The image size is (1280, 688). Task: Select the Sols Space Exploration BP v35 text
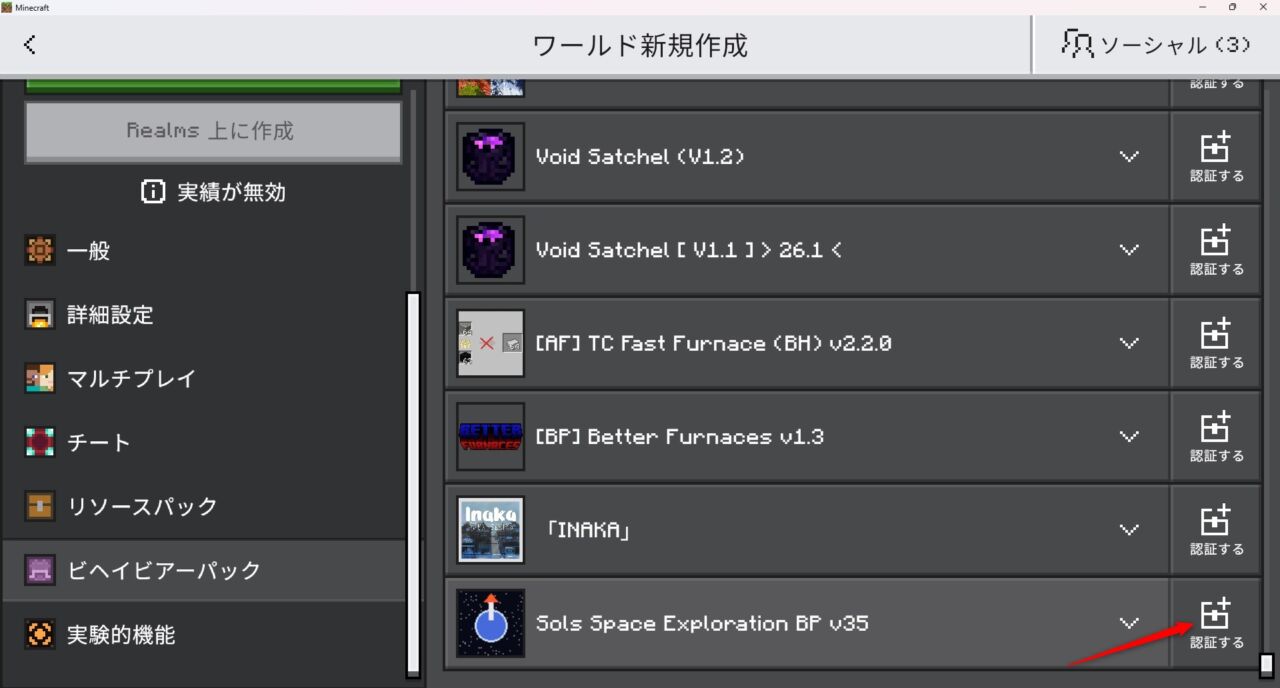click(702, 623)
